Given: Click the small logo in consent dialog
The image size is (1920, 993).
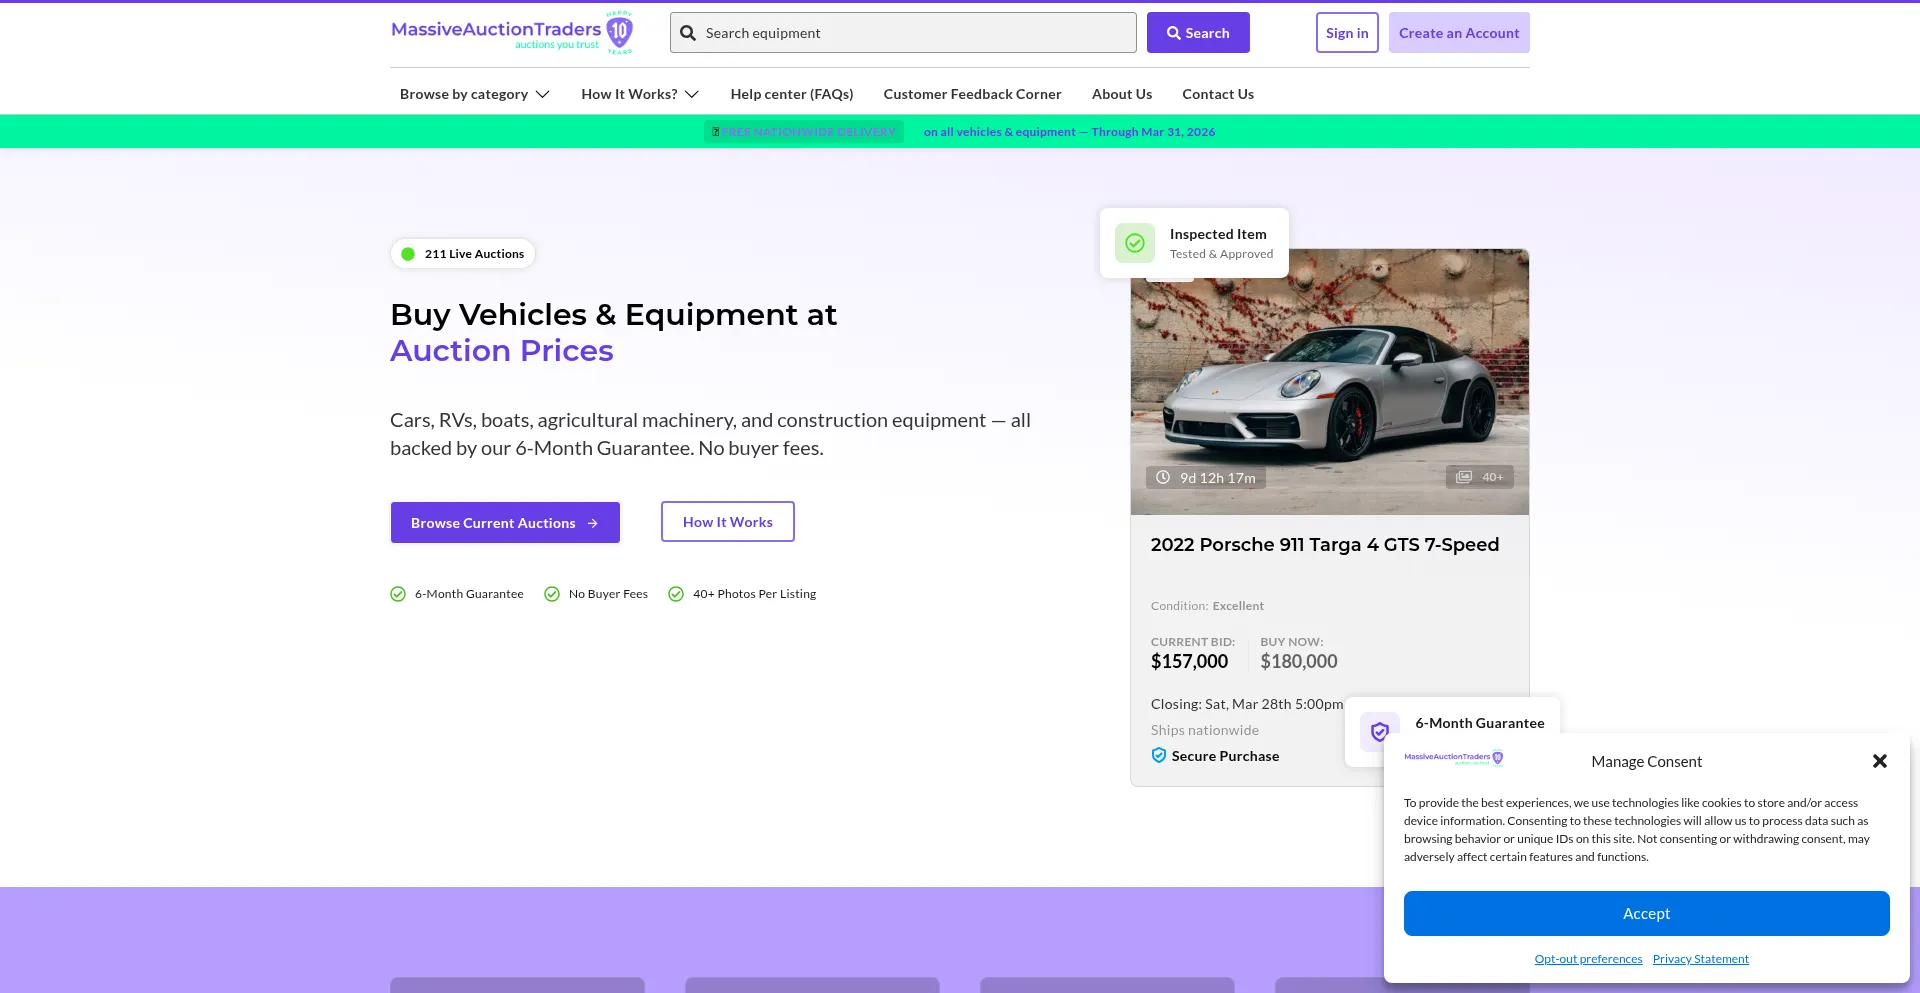Looking at the screenshot, I should click(x=1454, y=758).
